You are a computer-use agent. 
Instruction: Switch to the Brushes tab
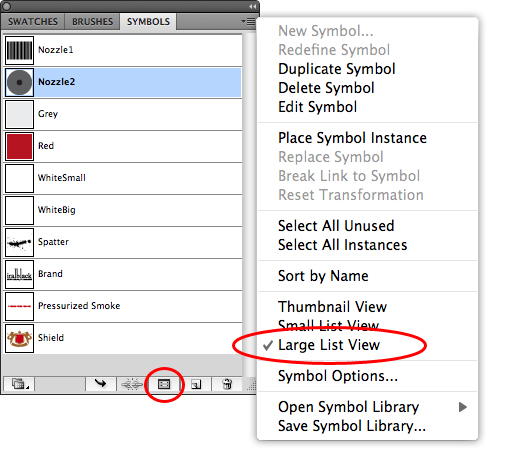[x=92, y=22]
